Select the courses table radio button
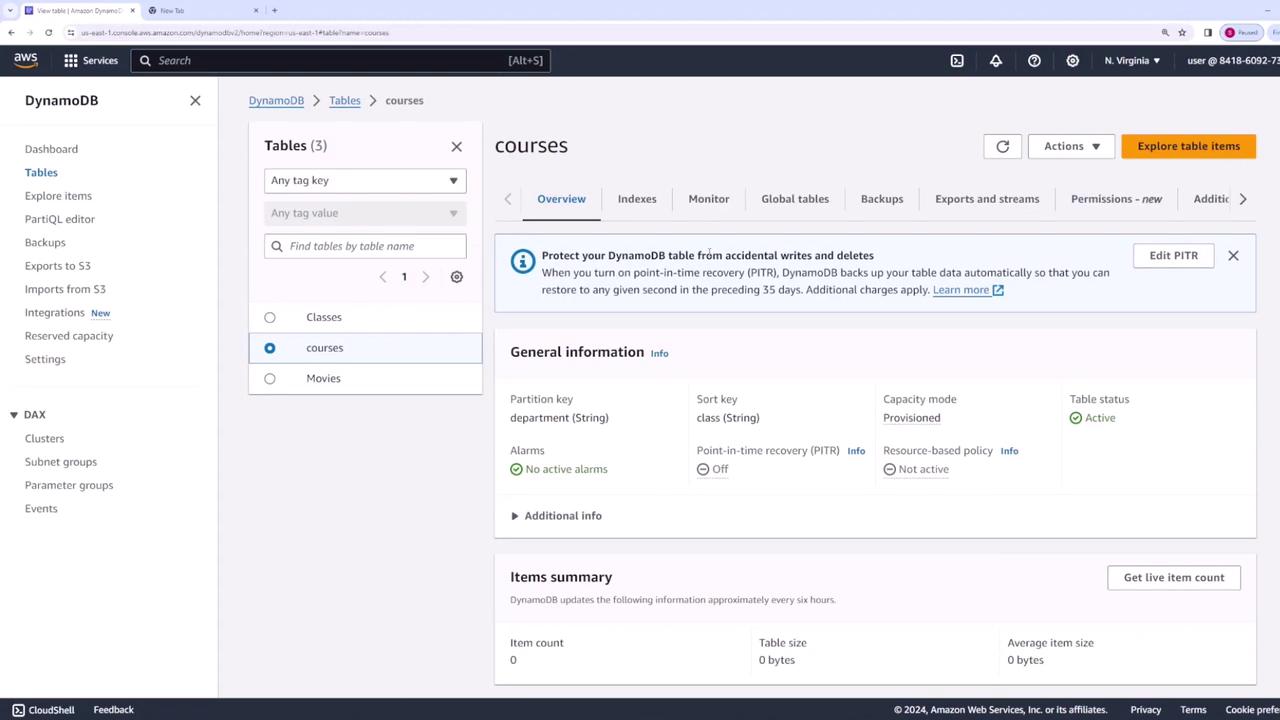Screen dimensions: 1280x720 coord(270,348)
